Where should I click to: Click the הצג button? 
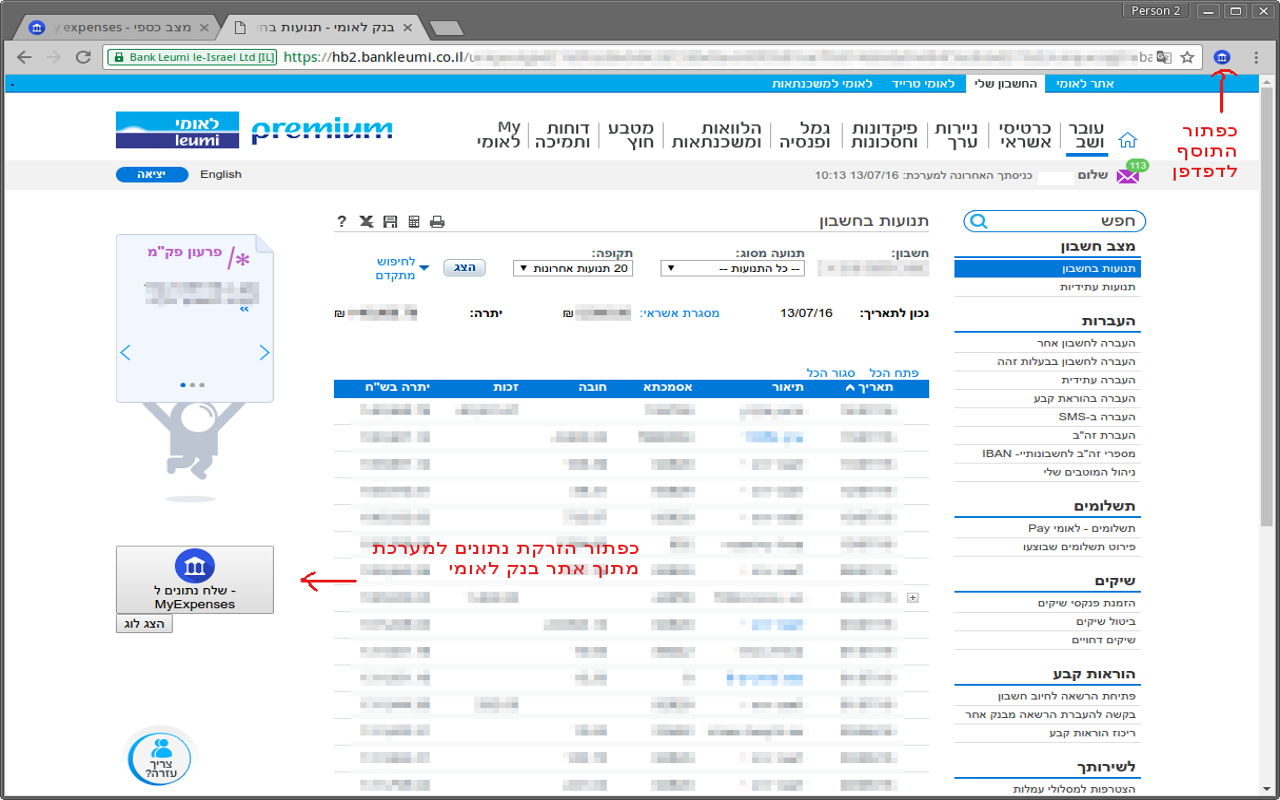464,268
